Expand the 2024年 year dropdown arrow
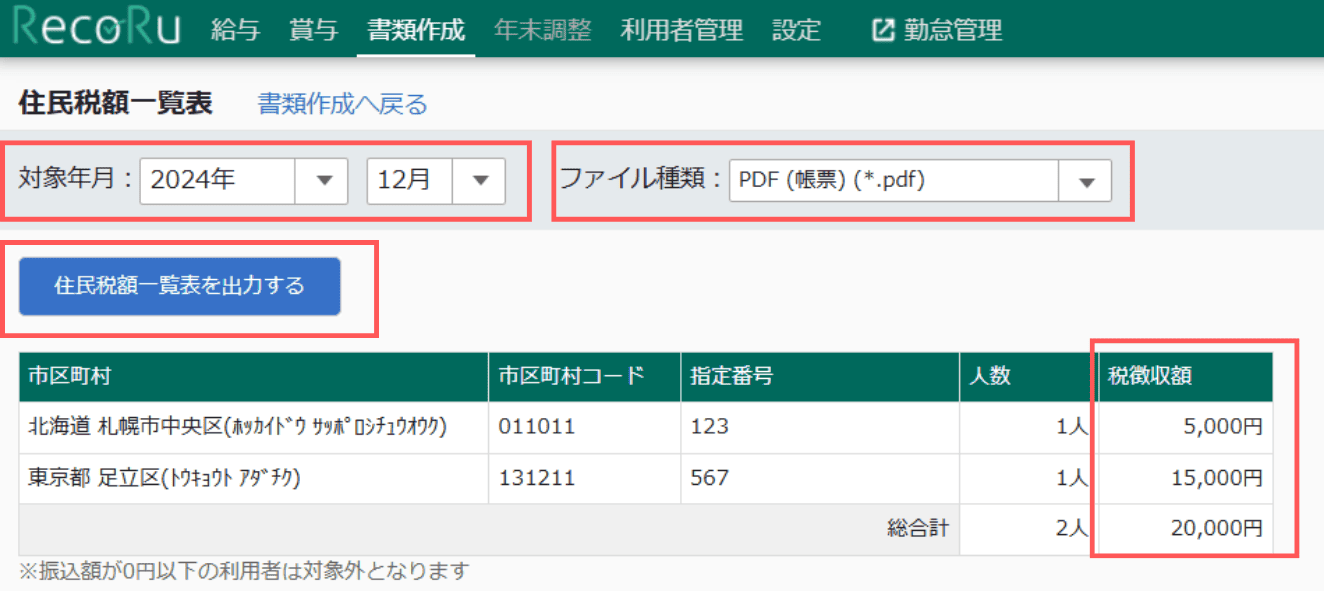This screenshot has height=591, width=1324. [x=322, y=181]
